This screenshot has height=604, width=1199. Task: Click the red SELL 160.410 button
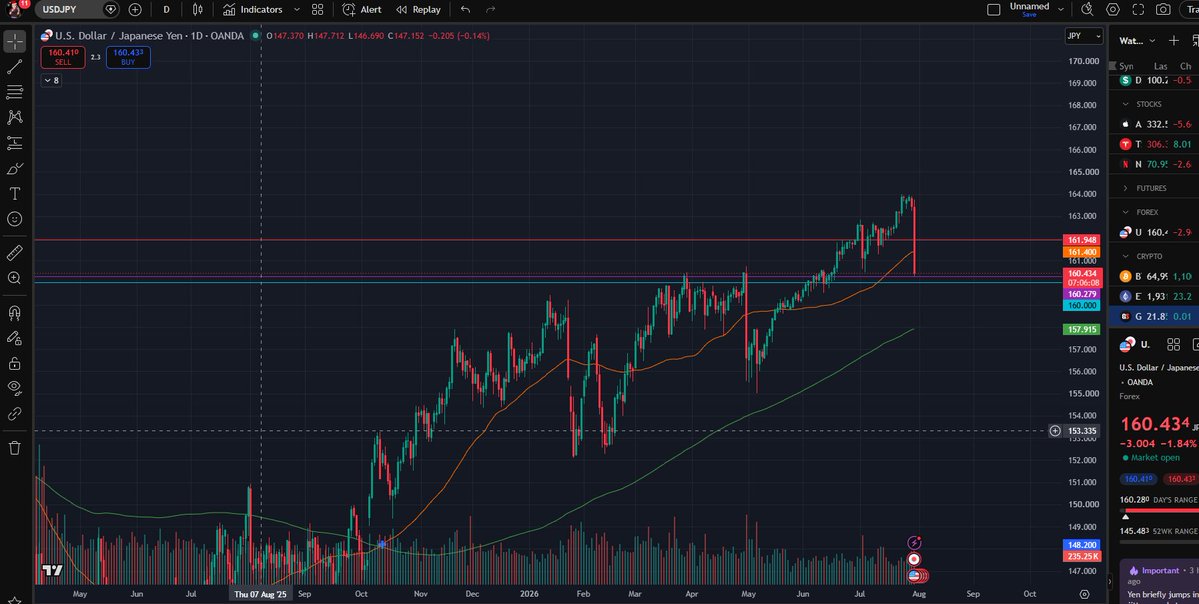63,57
